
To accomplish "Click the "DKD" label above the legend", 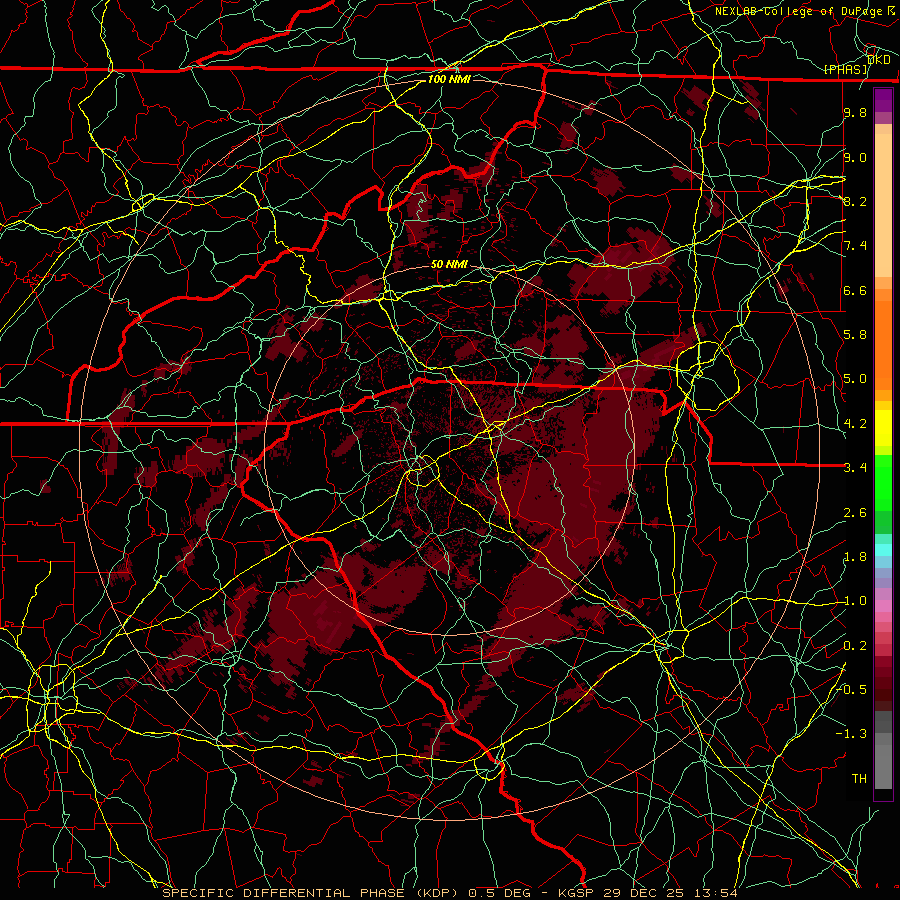I will click(879, 60).
